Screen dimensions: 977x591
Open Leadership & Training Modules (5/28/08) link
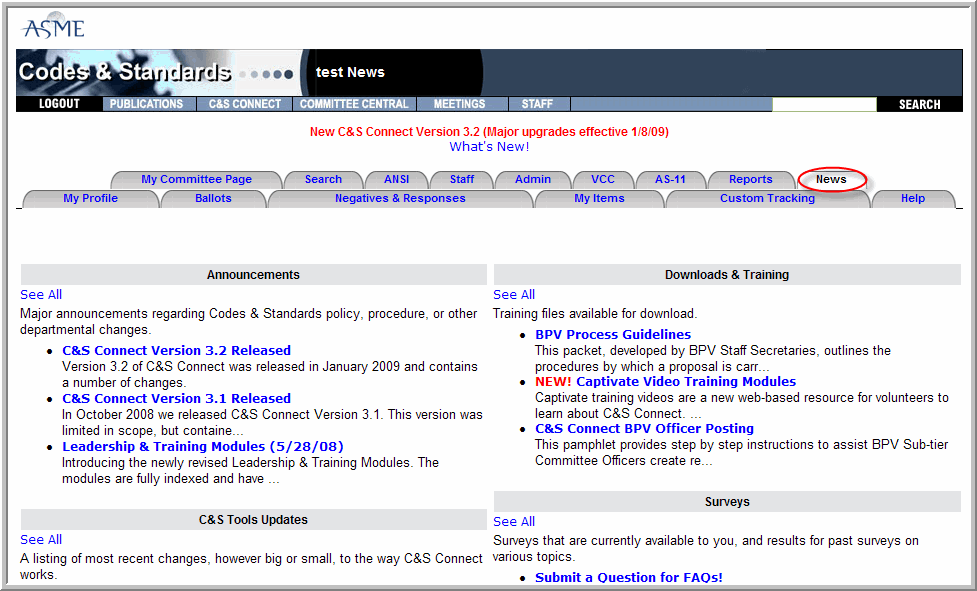(203, 447)
